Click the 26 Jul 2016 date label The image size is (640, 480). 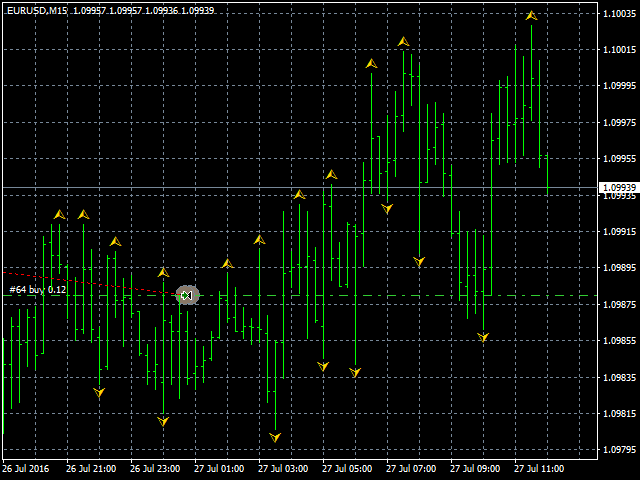(x=26, y=468)
